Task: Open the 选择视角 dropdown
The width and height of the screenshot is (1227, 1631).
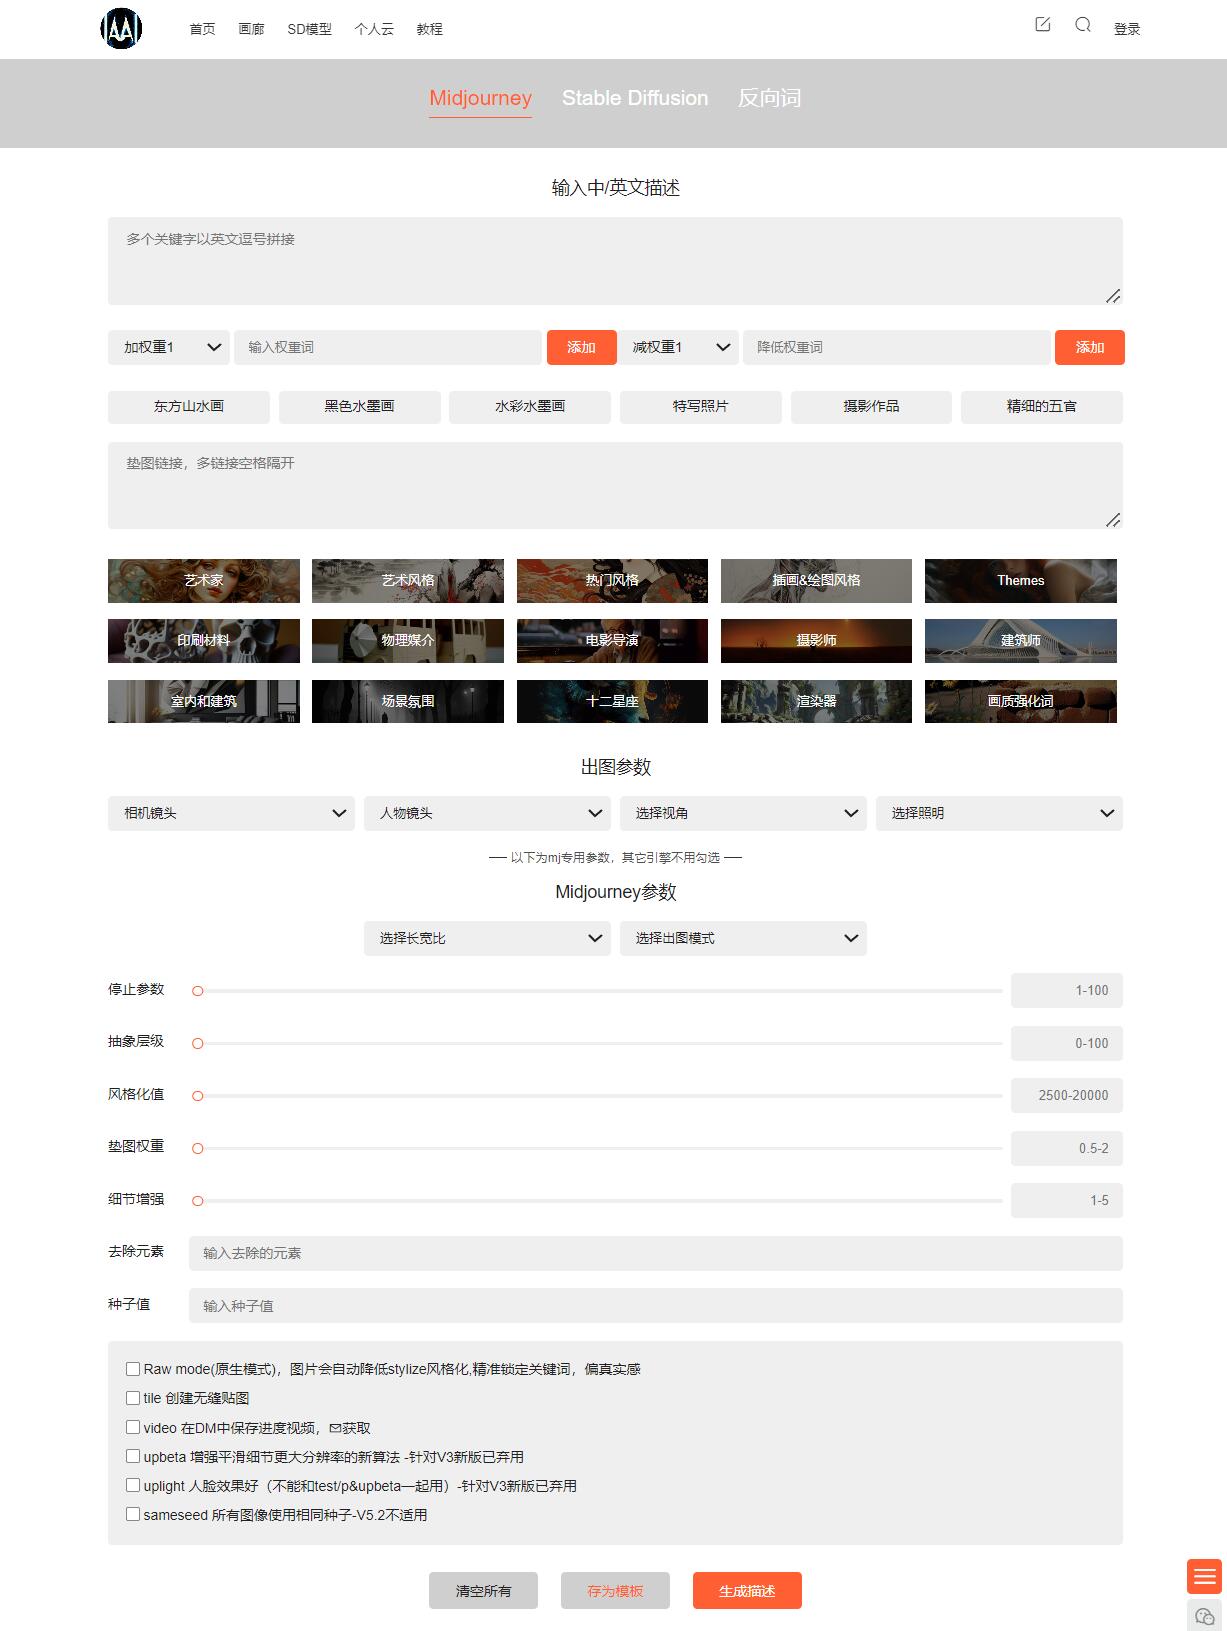Action: click(x=743, y=813)
